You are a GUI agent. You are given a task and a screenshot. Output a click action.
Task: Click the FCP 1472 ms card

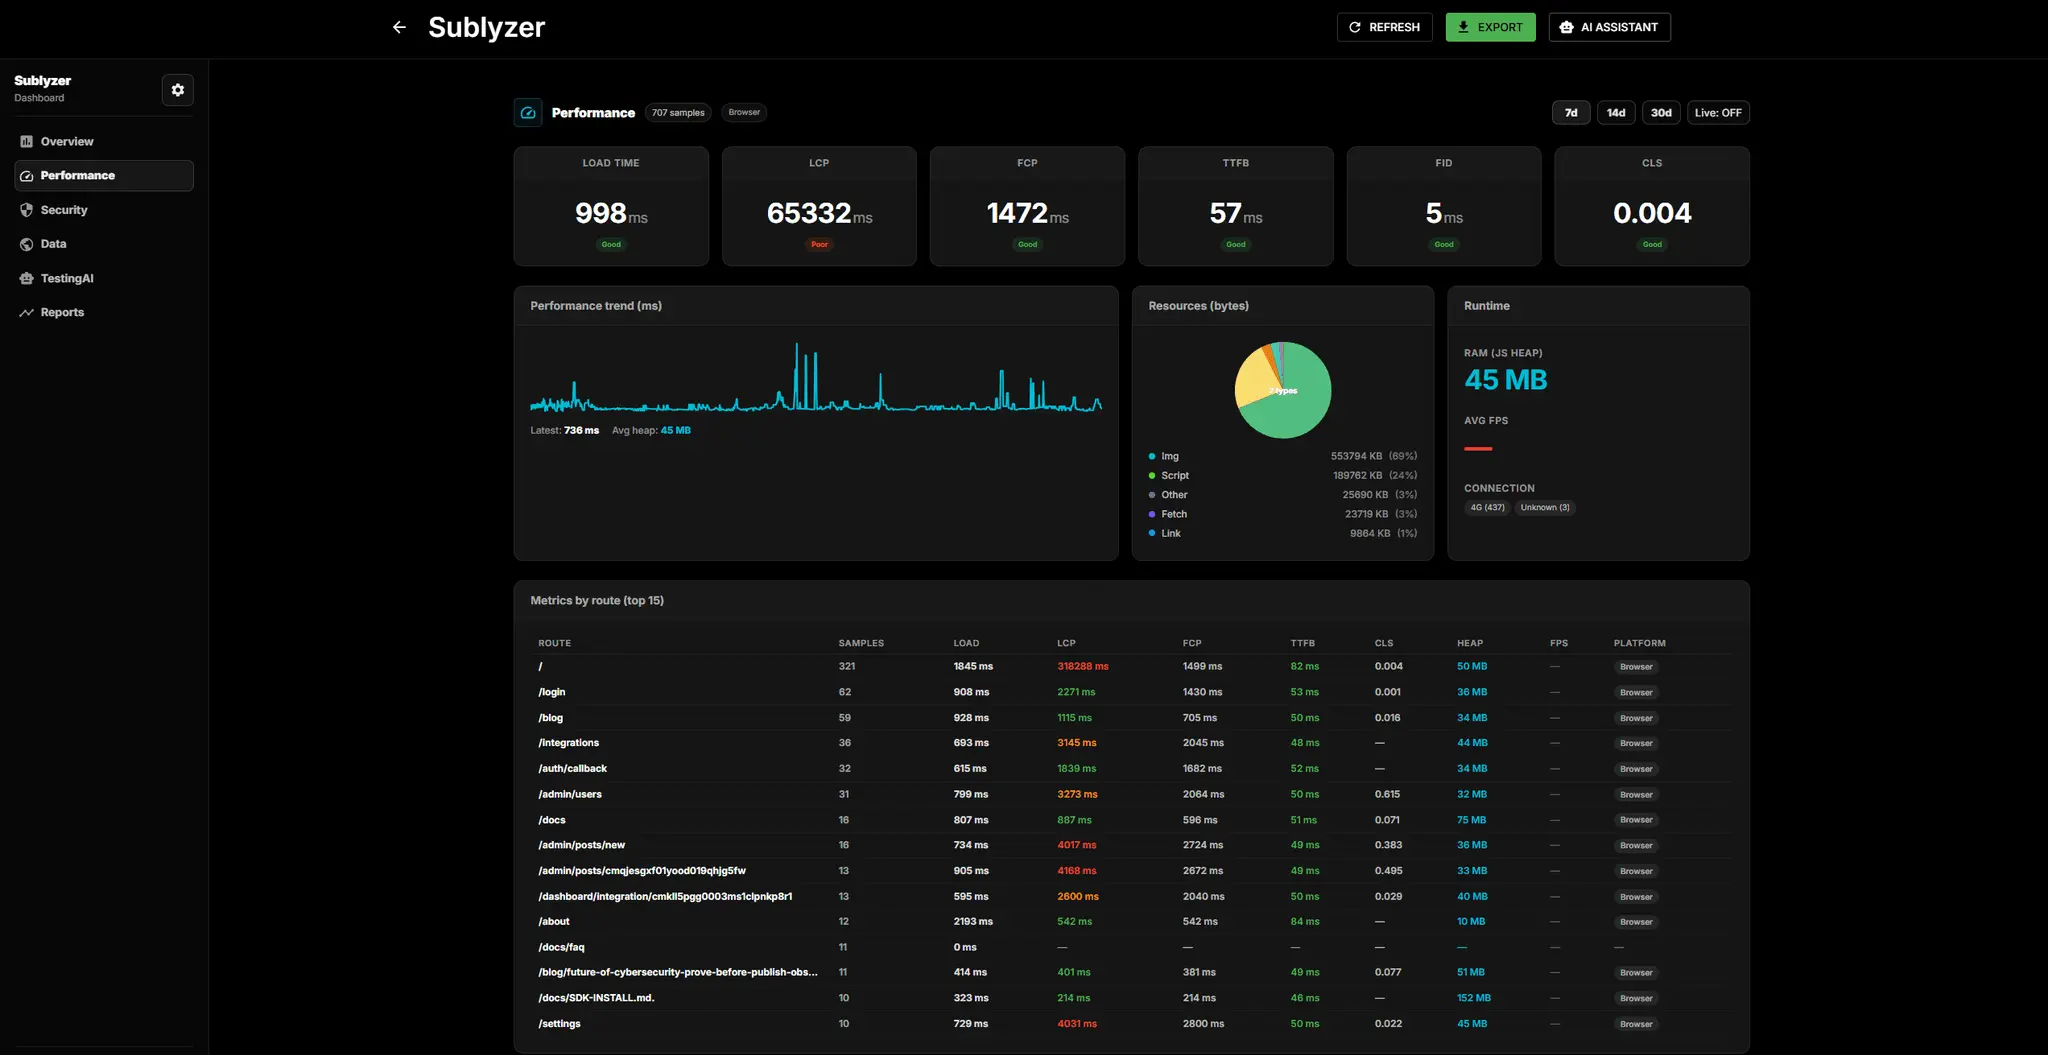(x=1027, y=206)
